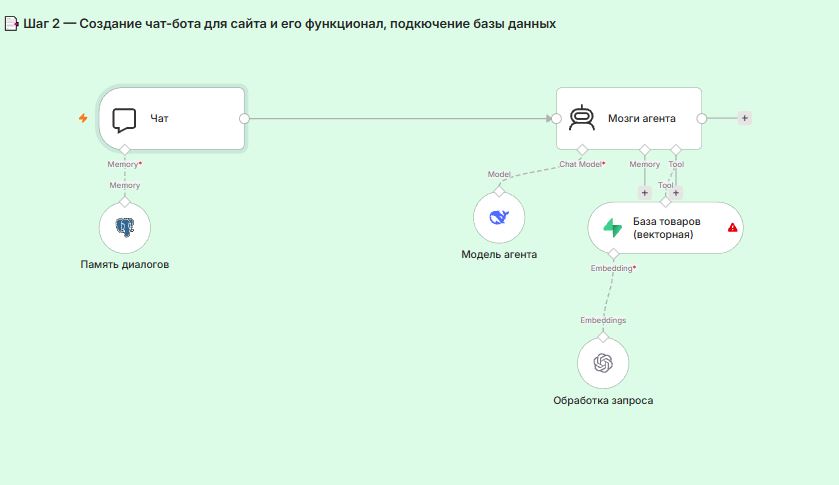The width and height of the screenshot is (839, 485).
Task: Click the Embedding* label under База товаров
Action: pyautogui.click(x=613, y=268)
